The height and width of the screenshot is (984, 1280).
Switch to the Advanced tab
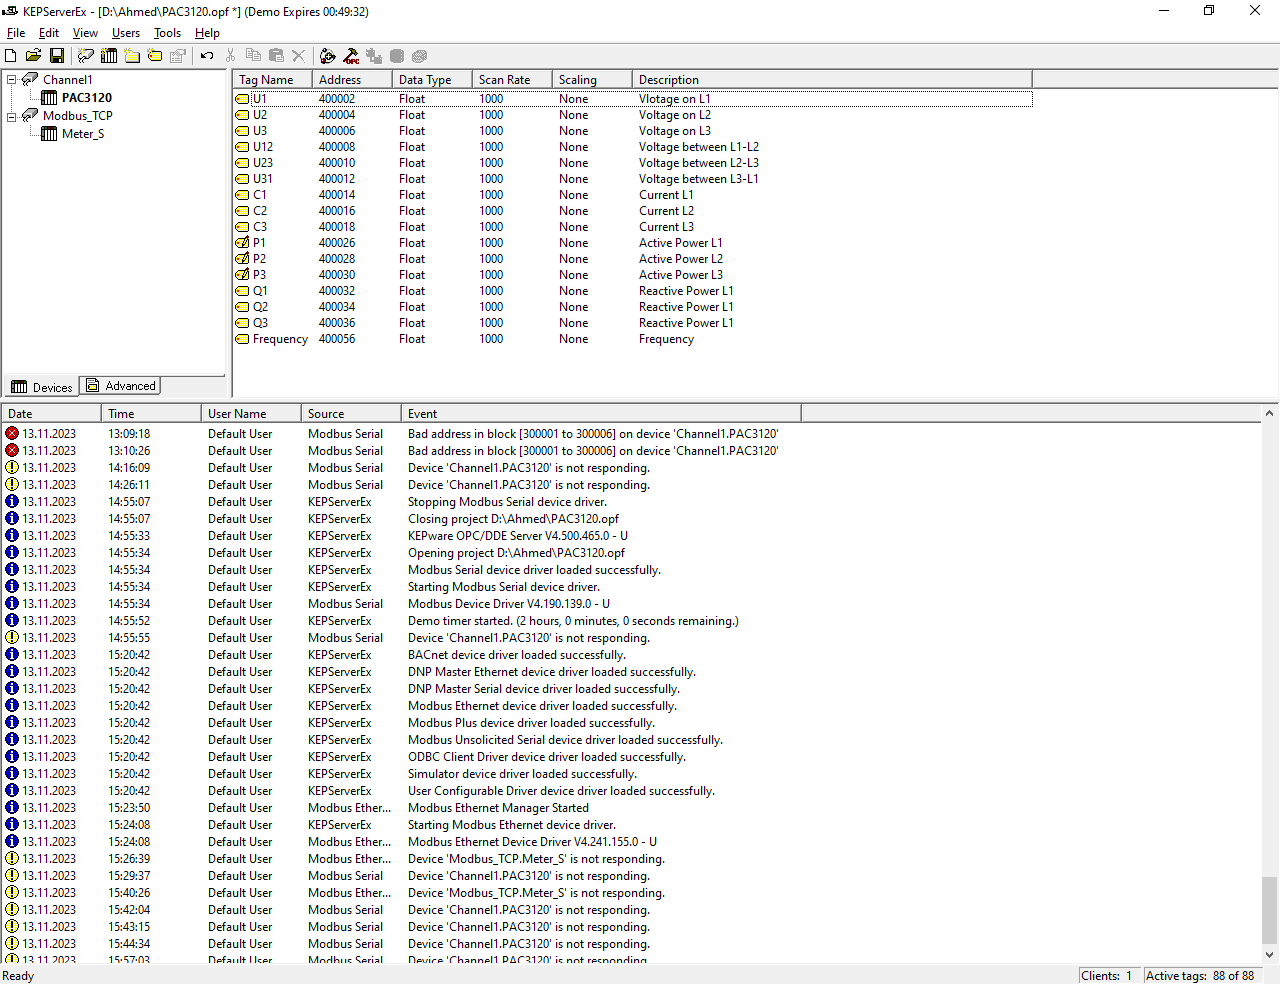(120, 386)
